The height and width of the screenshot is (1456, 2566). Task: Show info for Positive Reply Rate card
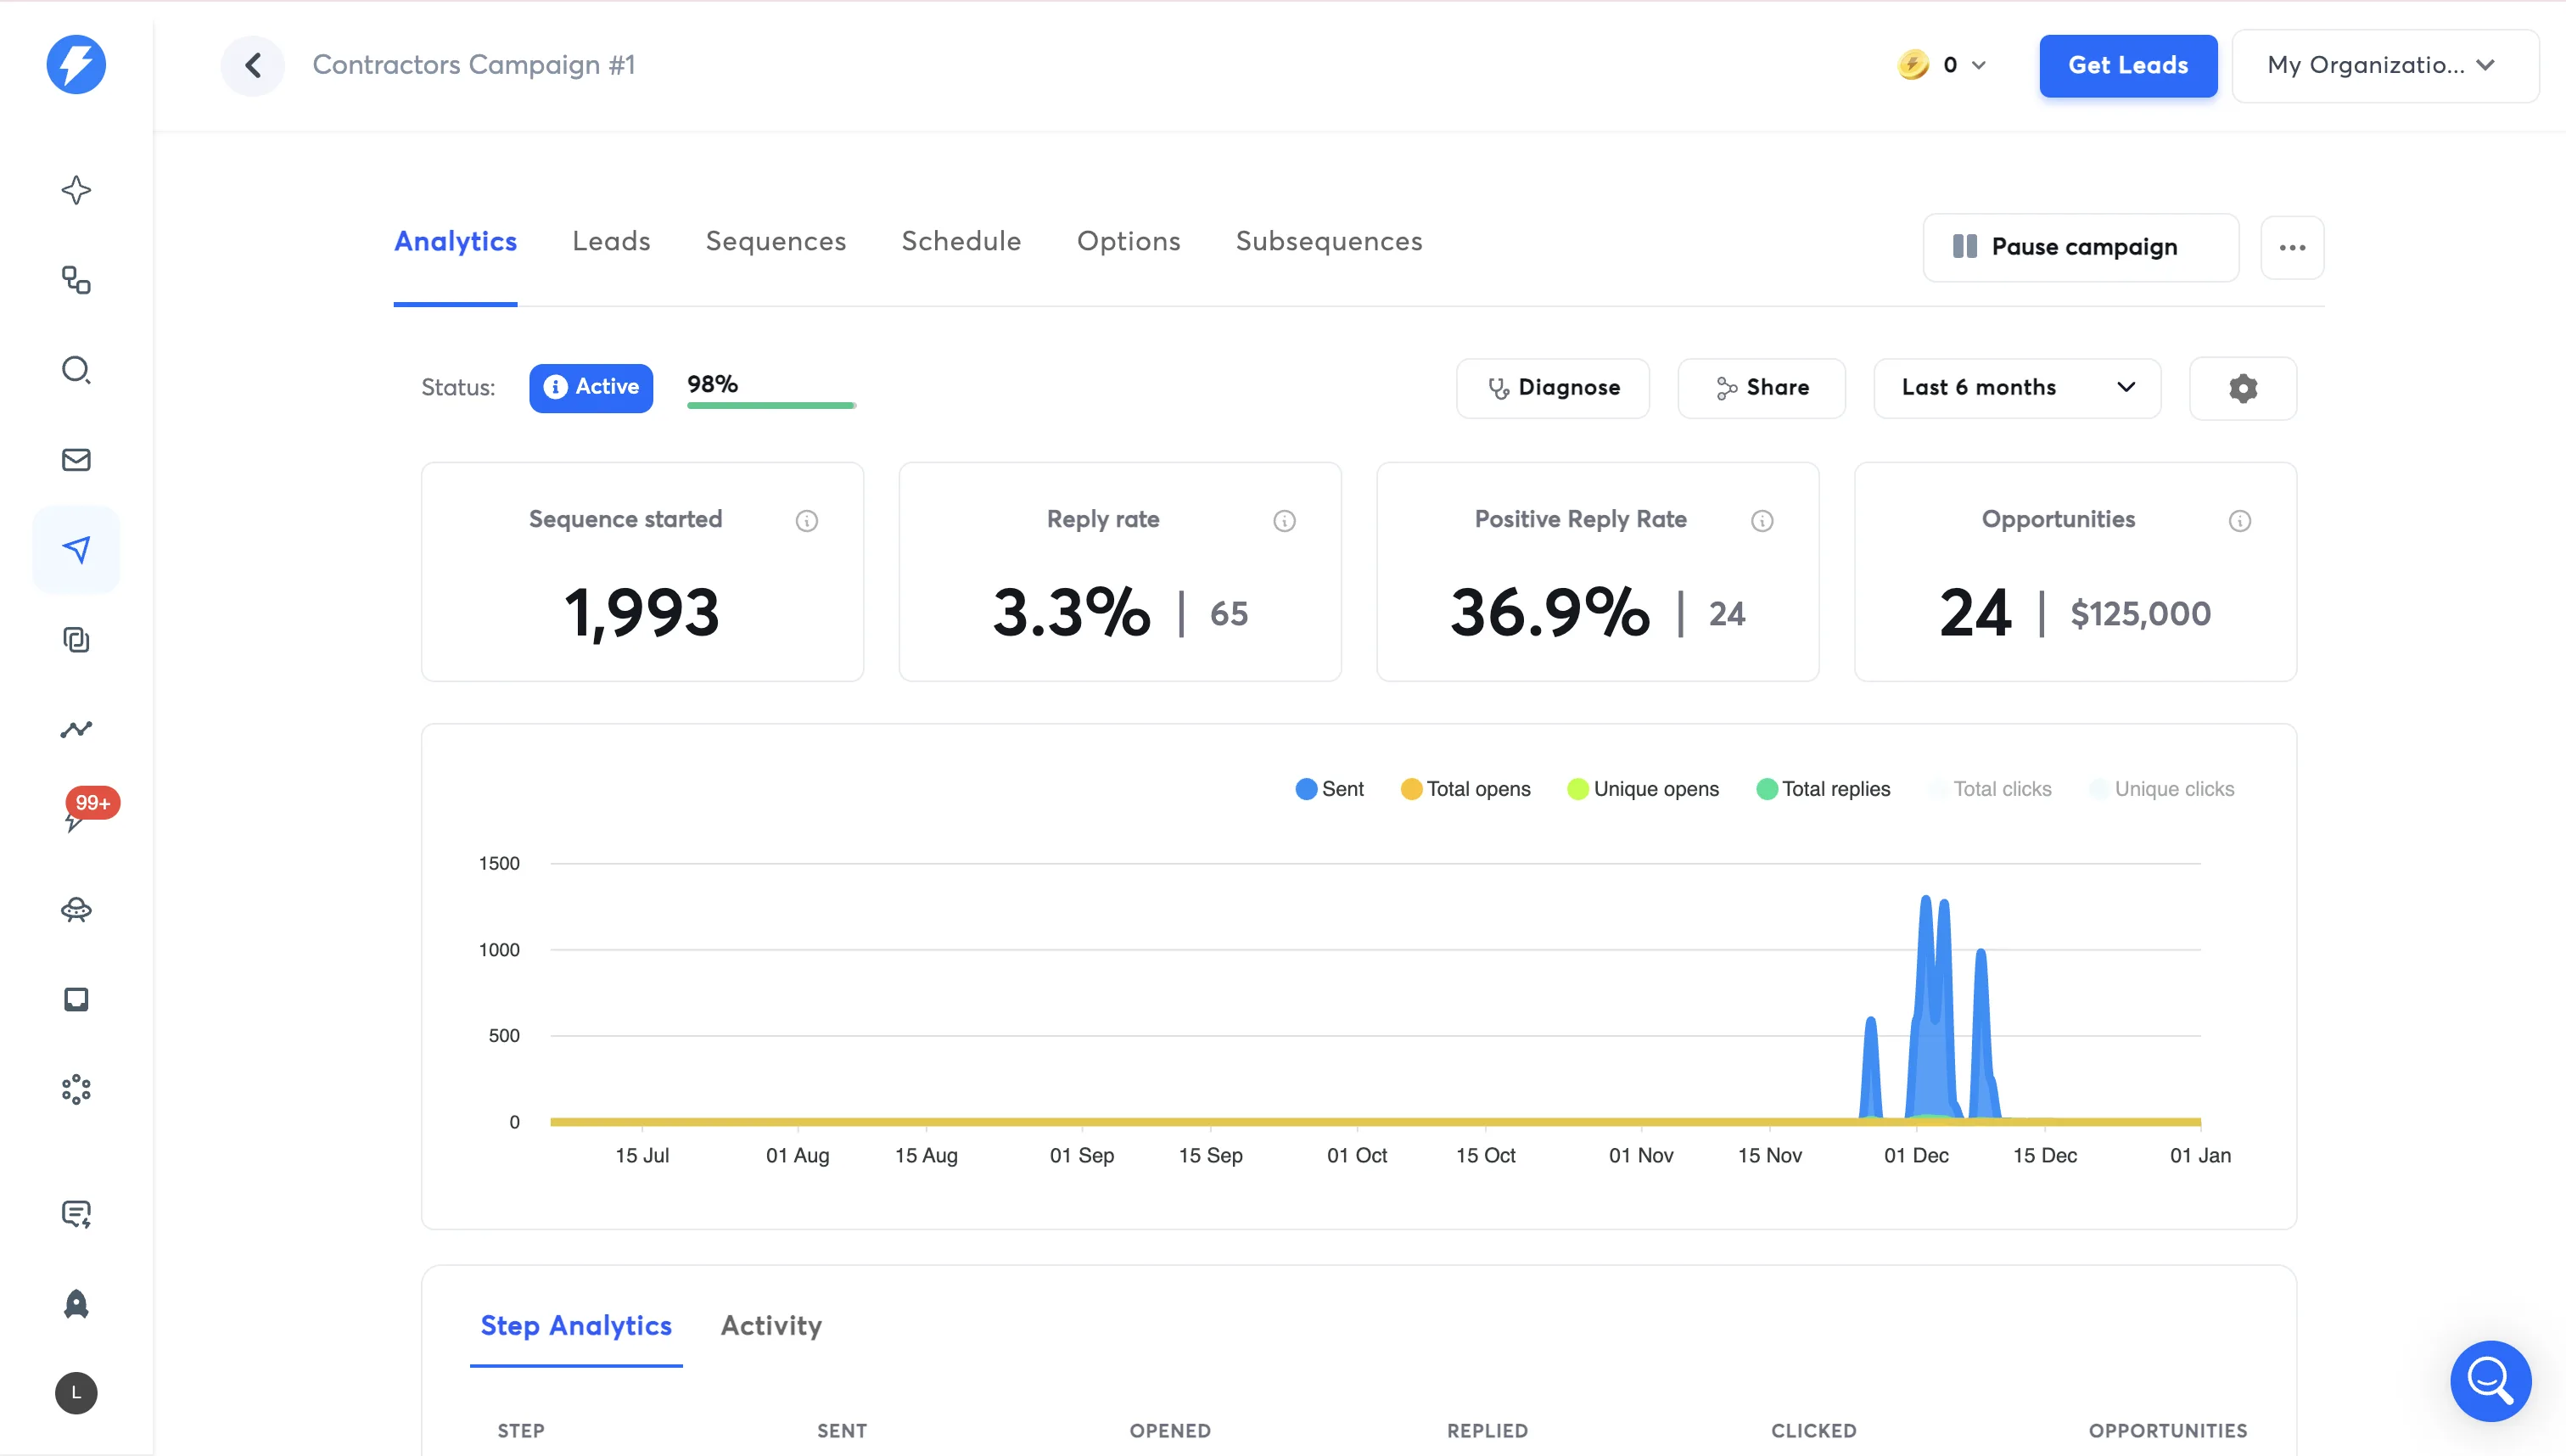1762,521
